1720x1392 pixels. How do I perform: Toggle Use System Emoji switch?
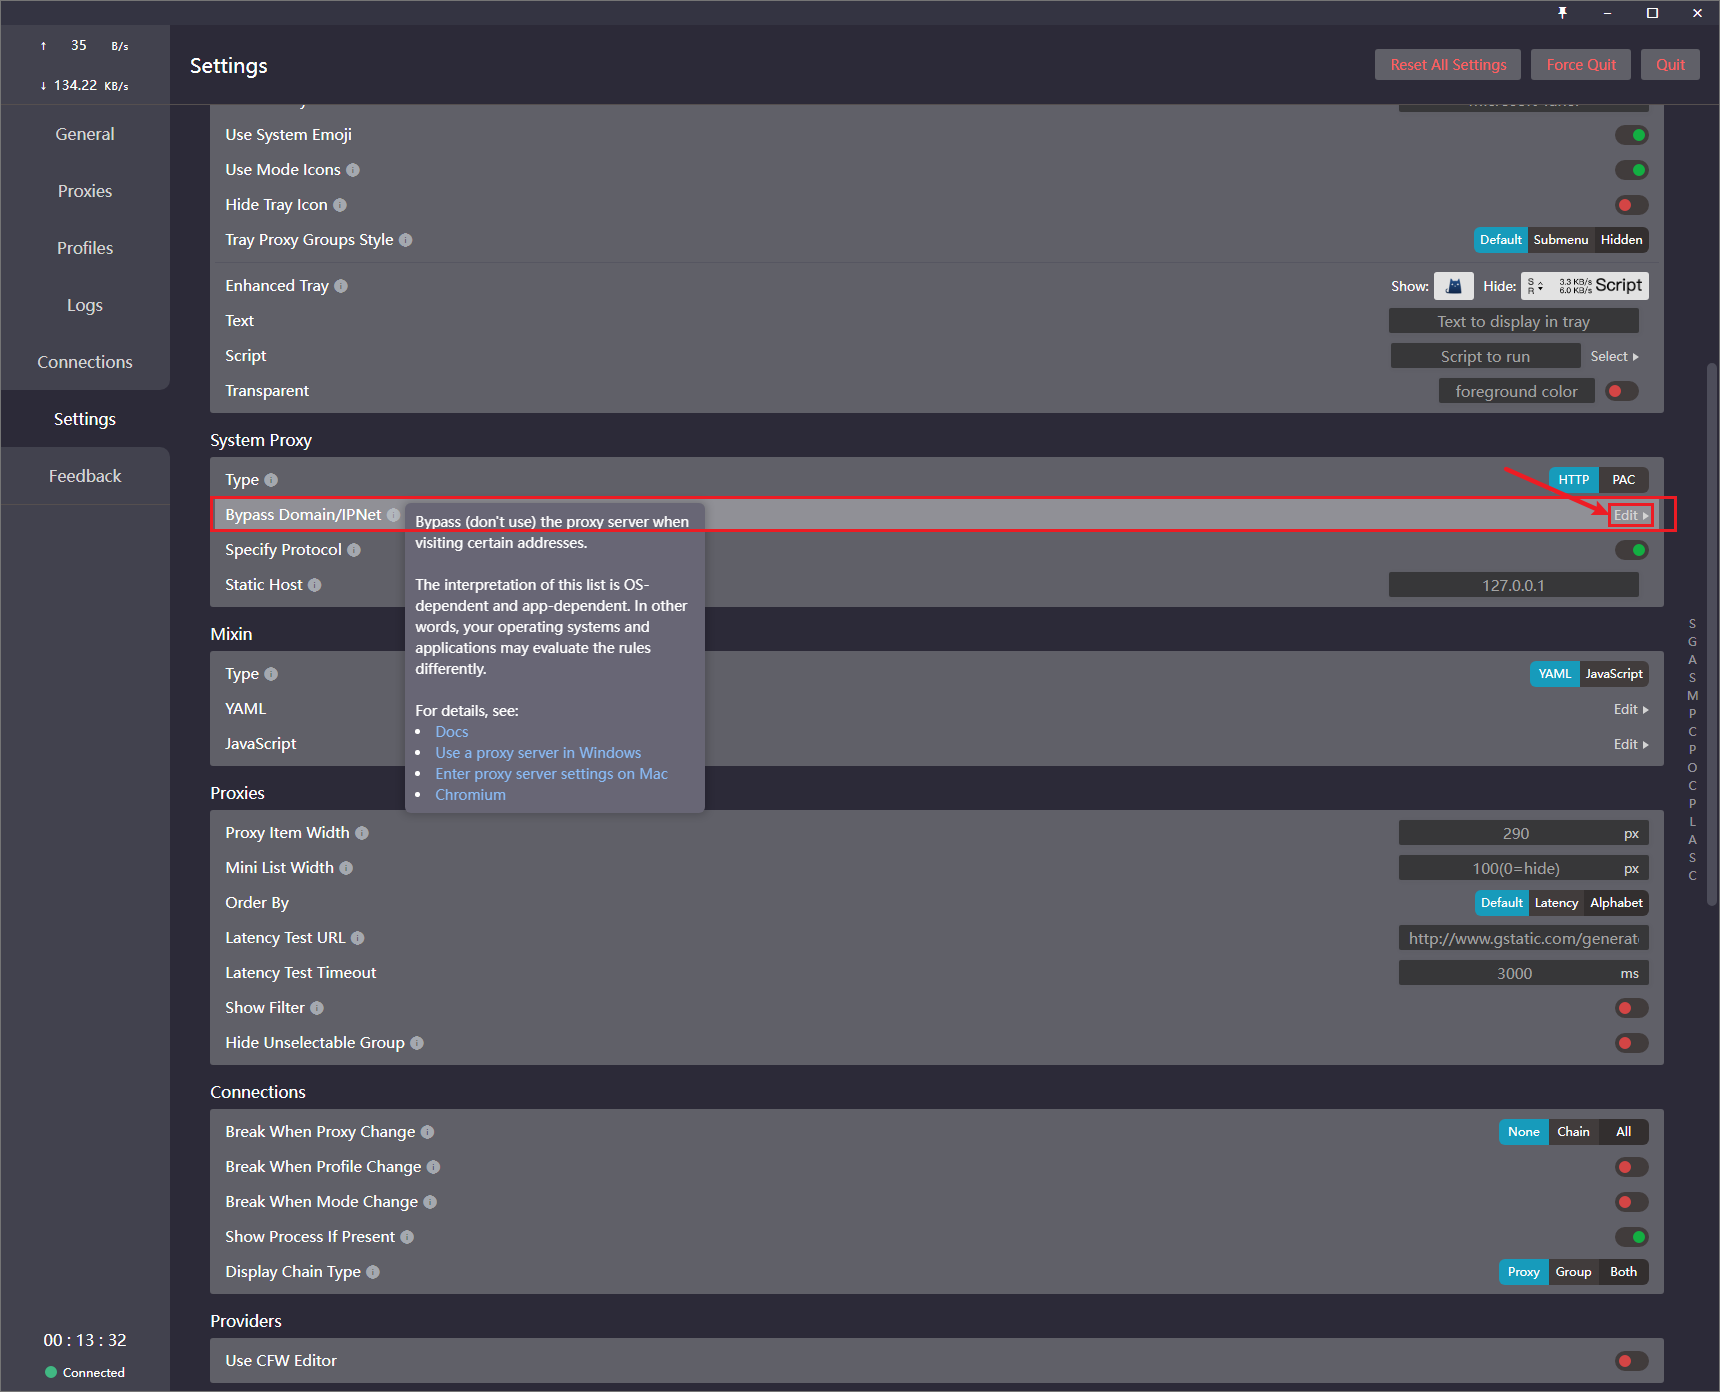coord(1632,135)
